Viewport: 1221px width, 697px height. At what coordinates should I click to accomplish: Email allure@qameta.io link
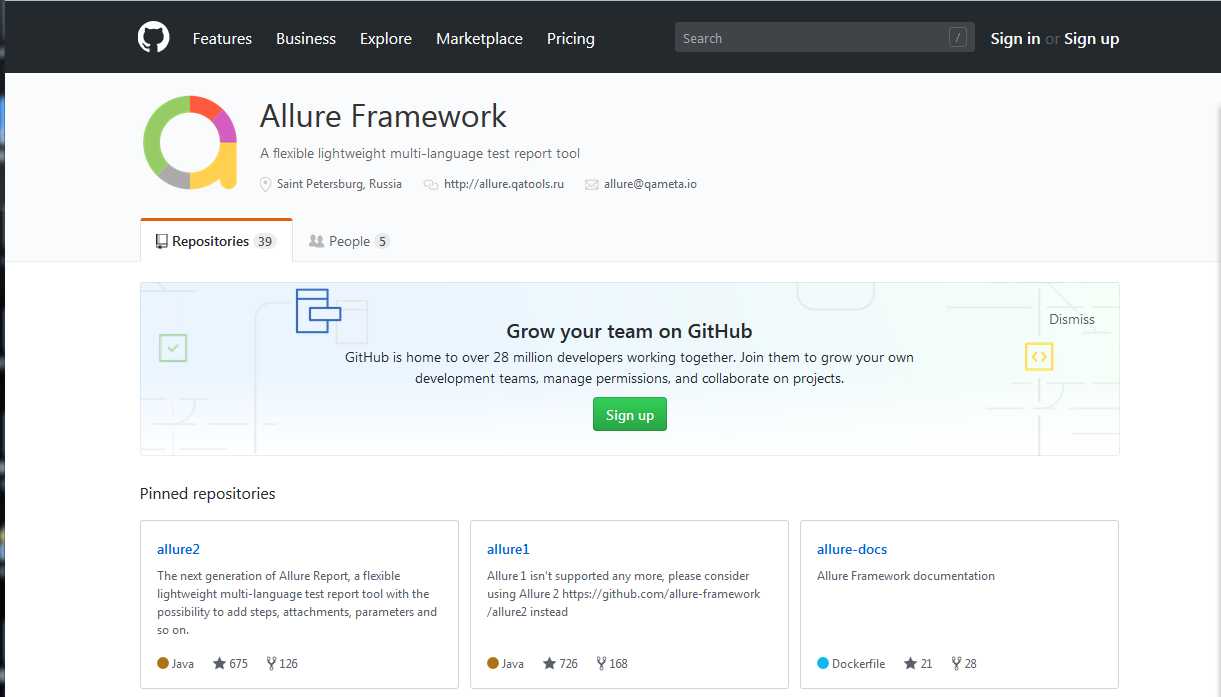click(x=650, y=184)
